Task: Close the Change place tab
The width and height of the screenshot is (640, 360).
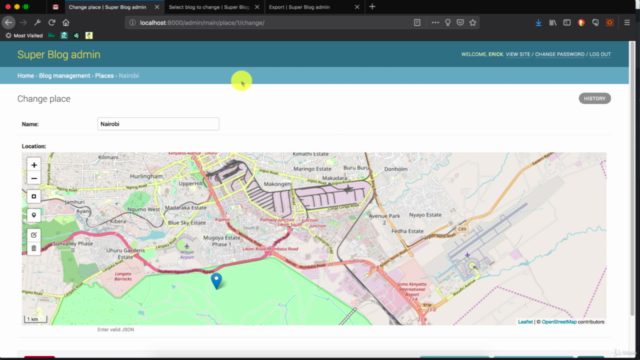Action: click(x=157, y=7)
